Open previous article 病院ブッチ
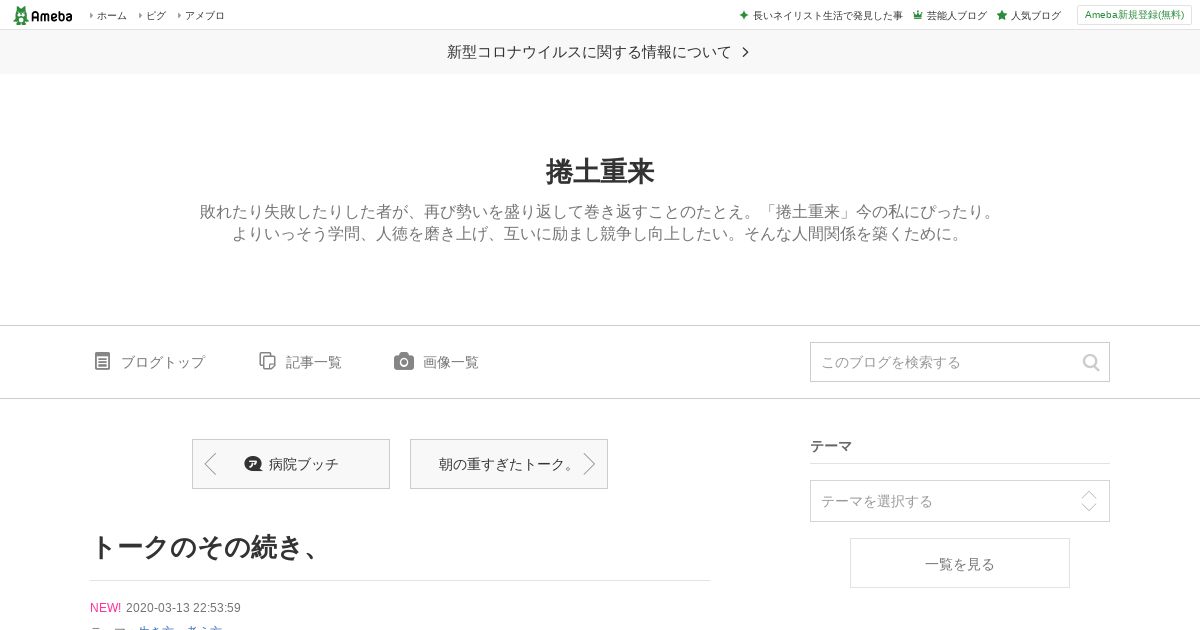Viewport: 1200px width, 630px height. pos(291,464)
